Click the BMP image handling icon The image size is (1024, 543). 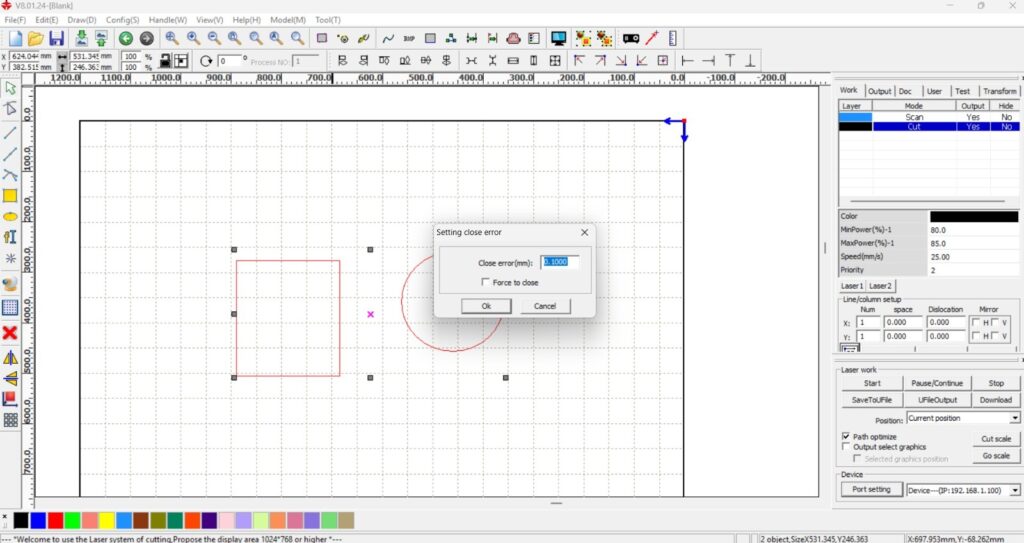409,38
